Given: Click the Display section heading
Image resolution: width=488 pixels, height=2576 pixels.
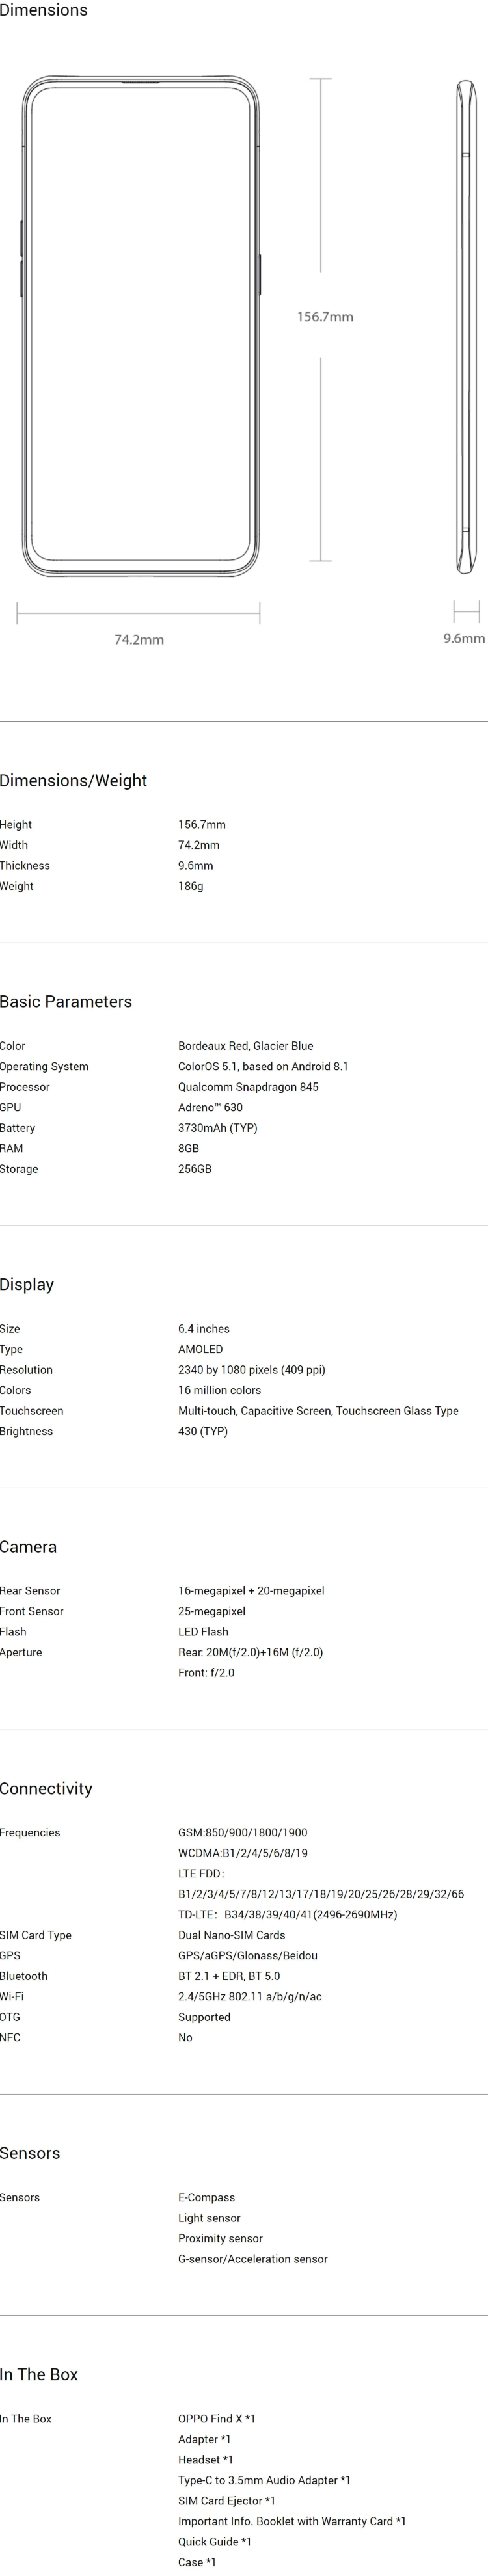Looking at the screenshot, I should [x=27, y=1285].
